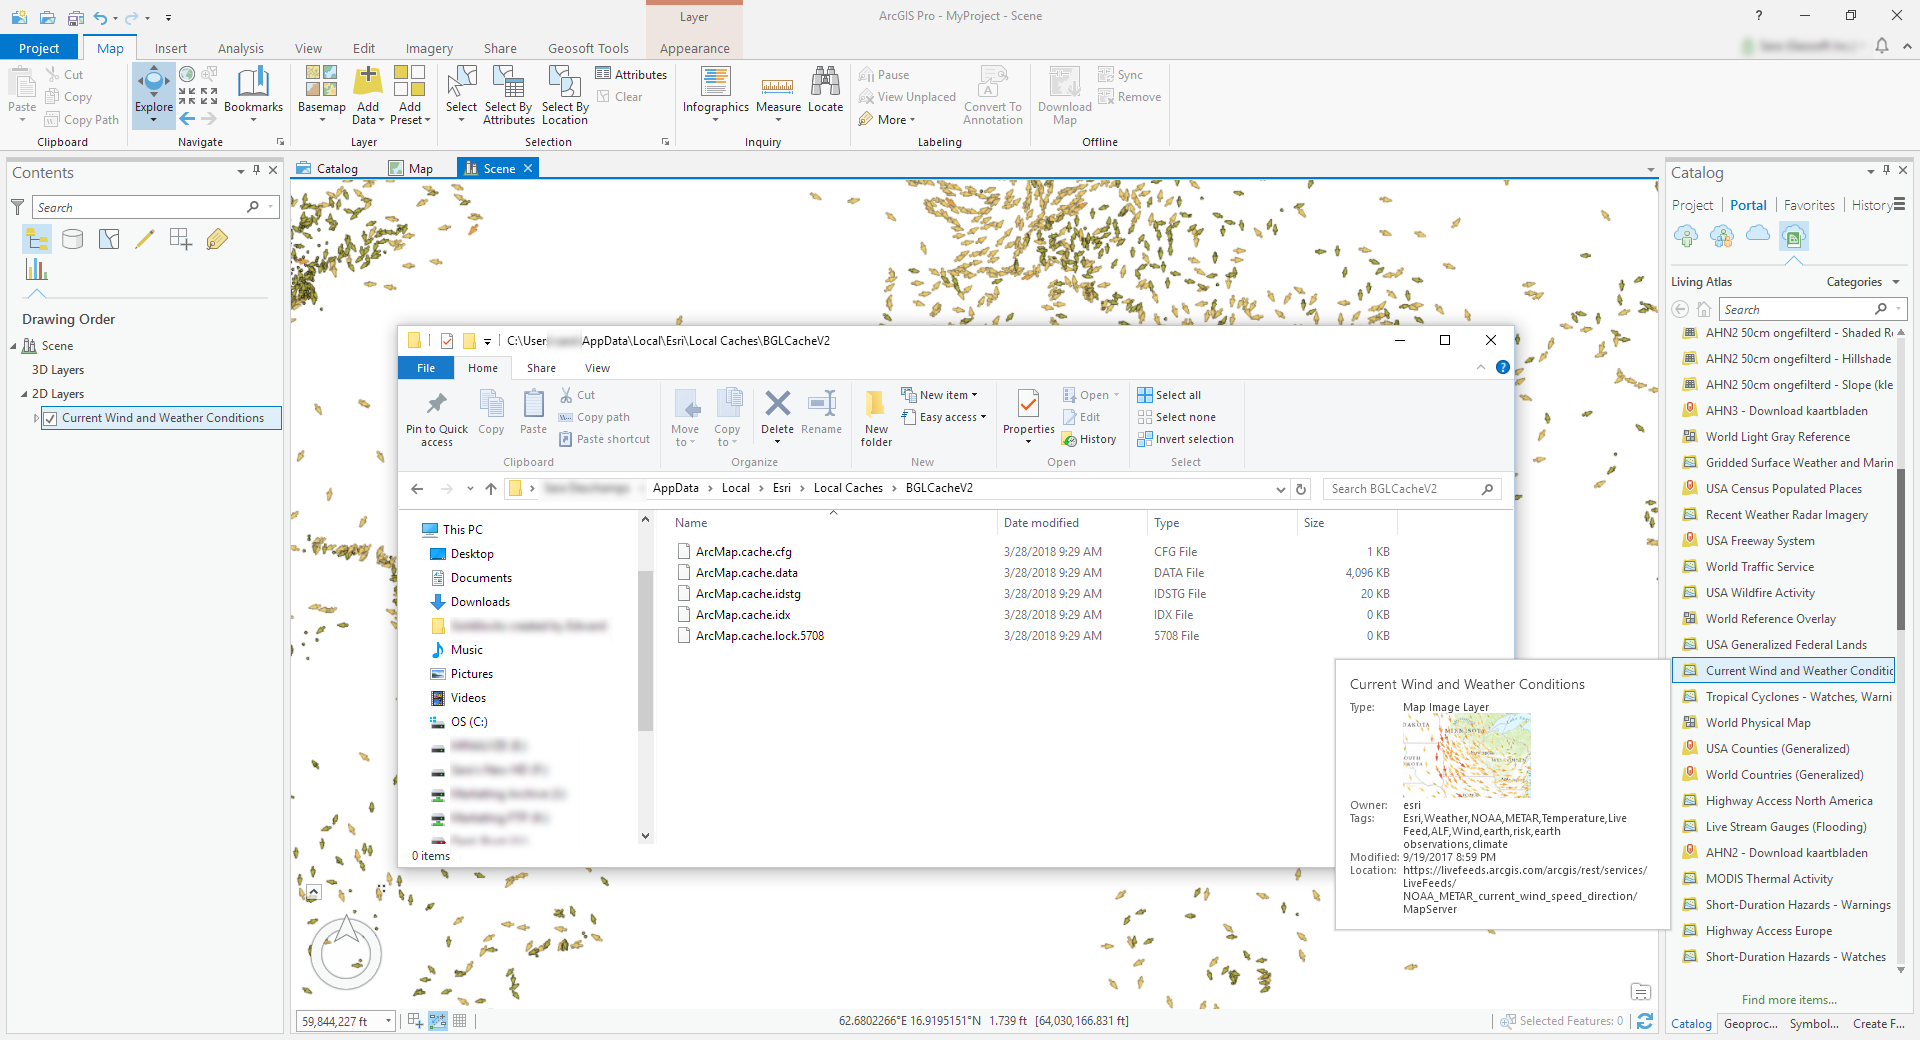This screenshot has width=1920, height=1040.
Task: Select the Explore tool on the Map ribbon
Action: (x=153, y=93)
